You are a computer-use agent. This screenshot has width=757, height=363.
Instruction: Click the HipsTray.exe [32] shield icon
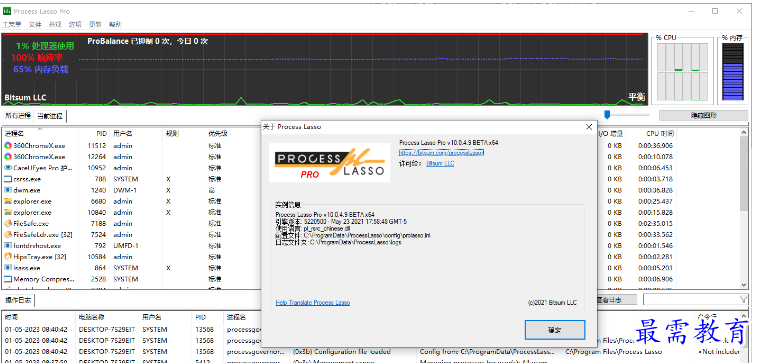click(x=8, y=257)
